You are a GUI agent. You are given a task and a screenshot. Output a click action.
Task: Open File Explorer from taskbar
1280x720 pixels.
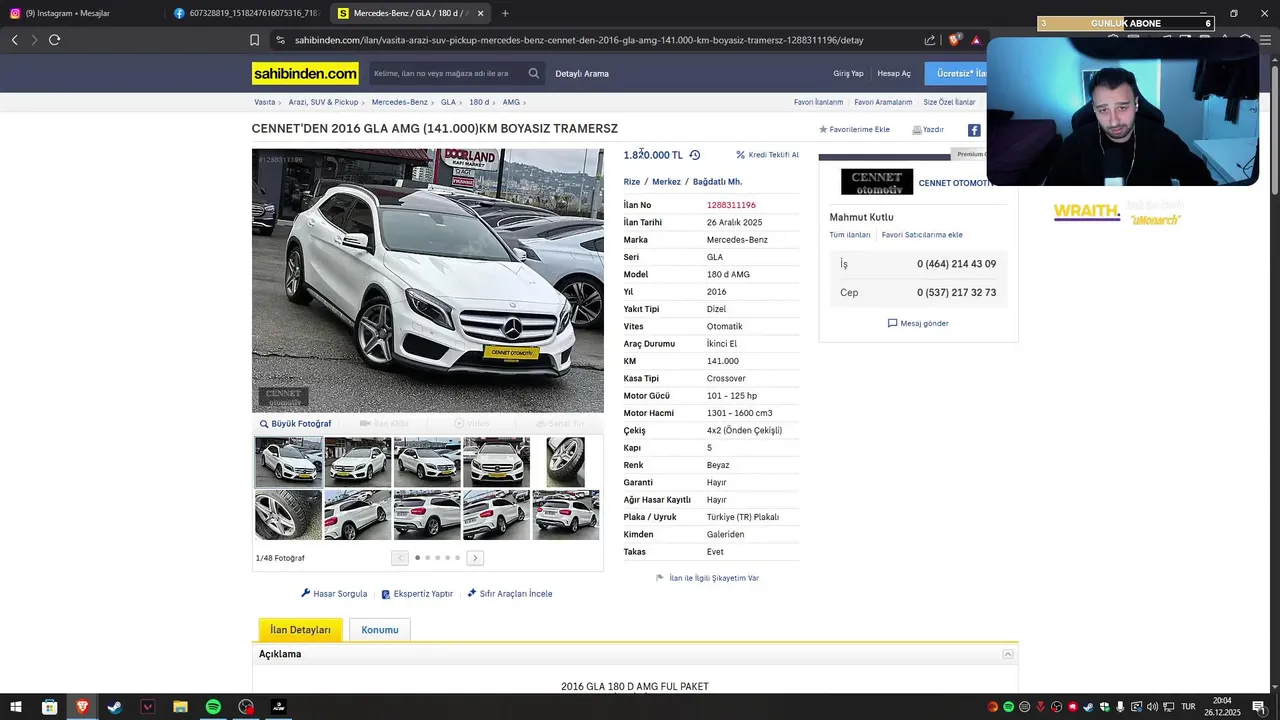tap(180, 707)
